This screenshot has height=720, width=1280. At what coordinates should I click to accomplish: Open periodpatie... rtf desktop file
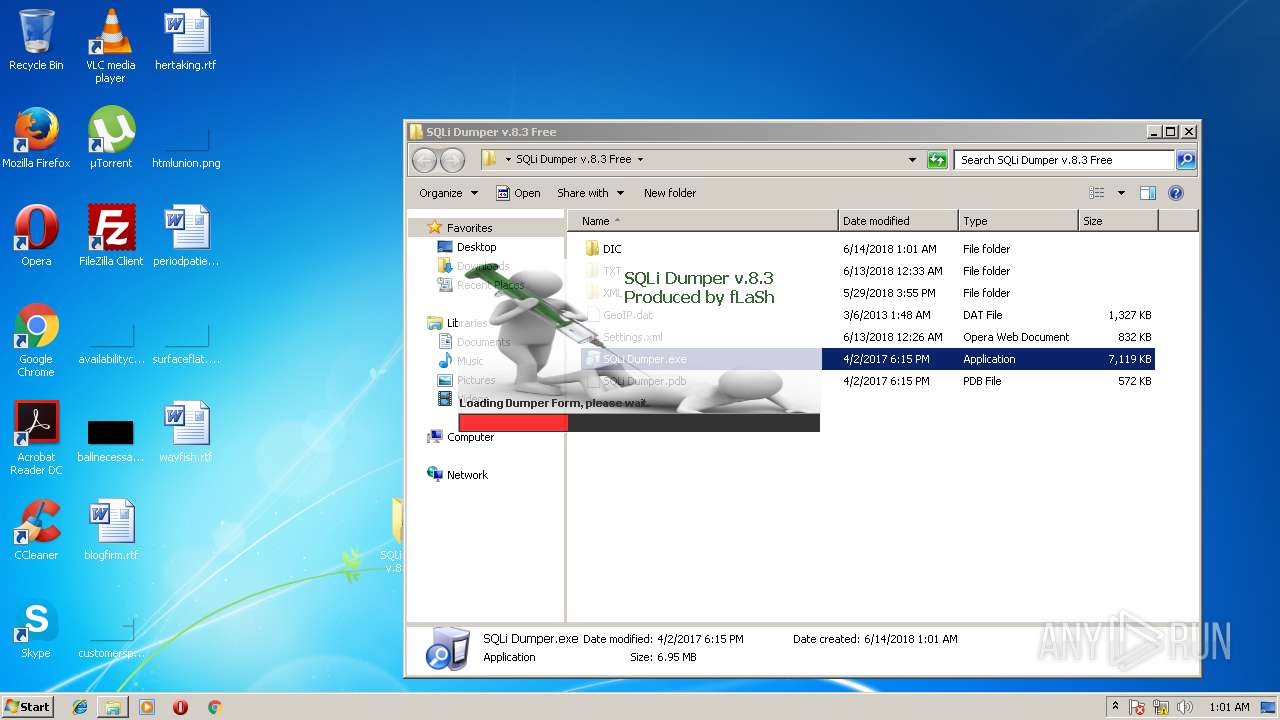point(186,236)
